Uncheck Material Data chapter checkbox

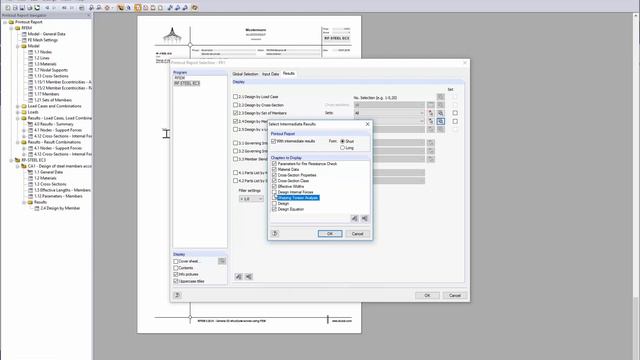click(x=274, y=169)
